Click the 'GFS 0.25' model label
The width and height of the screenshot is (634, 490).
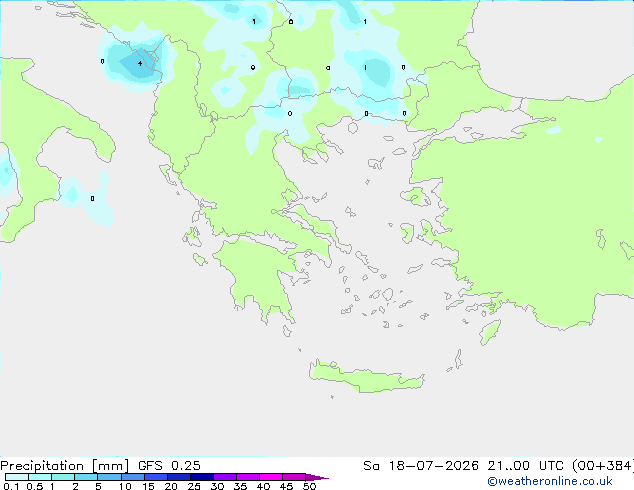click(x=169, y=466)
